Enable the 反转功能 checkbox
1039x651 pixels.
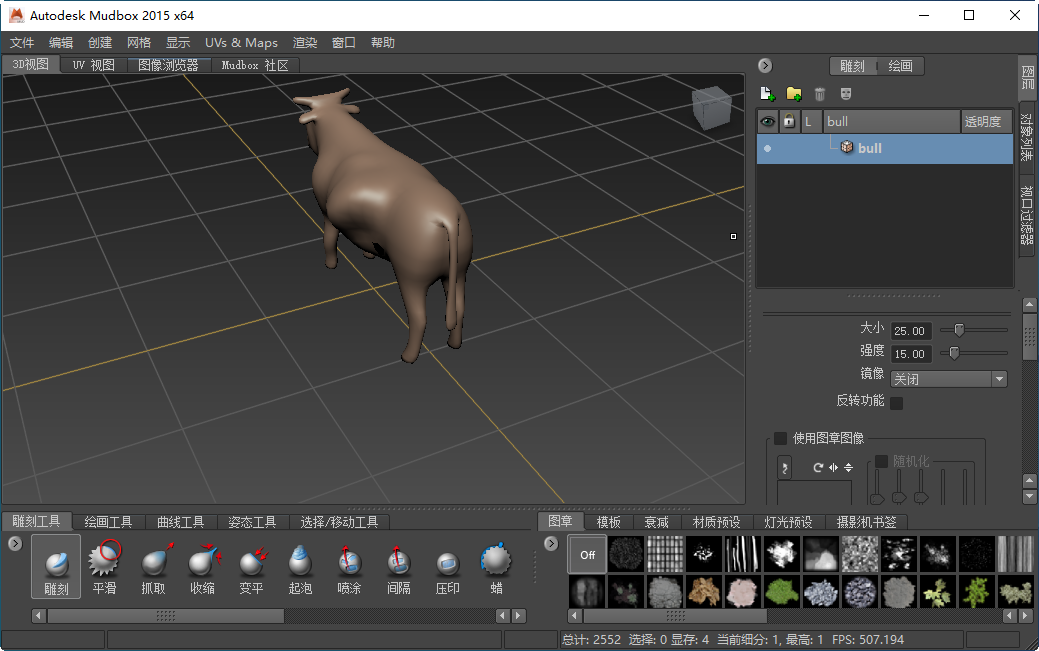coord(897,402)
